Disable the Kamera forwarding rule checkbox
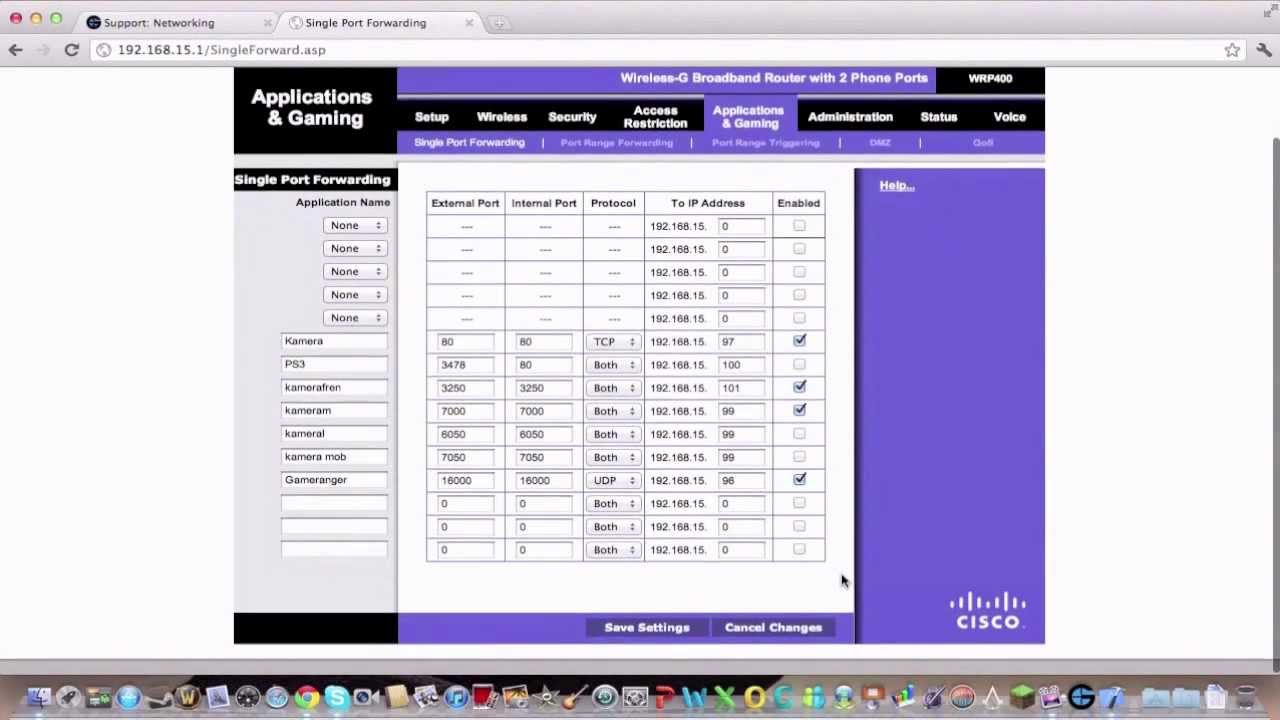 tap(799, 341)
